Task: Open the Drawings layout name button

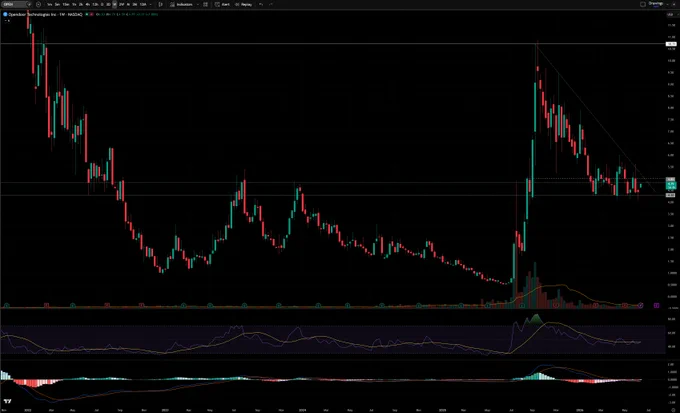Action: point(656,4)
